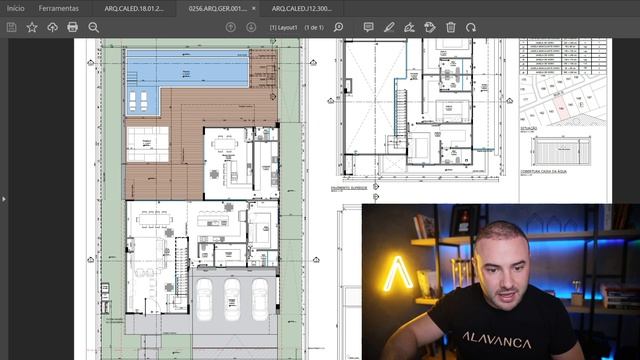Close the 0256.ARQ.GER.001 tab
The image size is (640, 360).
253,8
